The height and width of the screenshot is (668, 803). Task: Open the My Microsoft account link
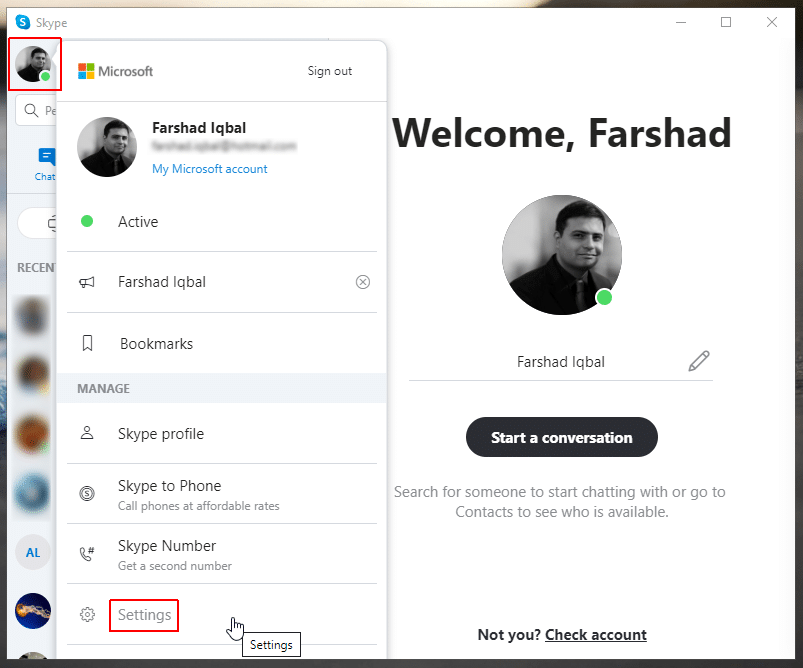click(x=209, y=169)
